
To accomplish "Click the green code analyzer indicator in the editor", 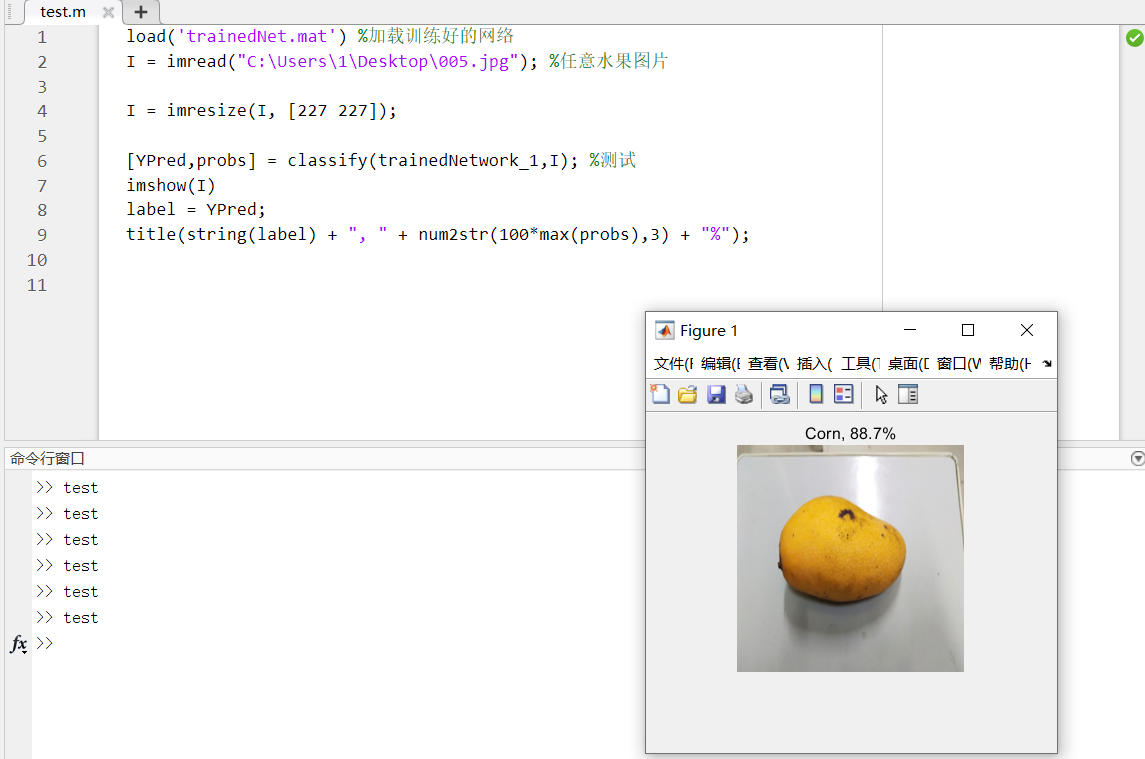I will point(1134,36).
